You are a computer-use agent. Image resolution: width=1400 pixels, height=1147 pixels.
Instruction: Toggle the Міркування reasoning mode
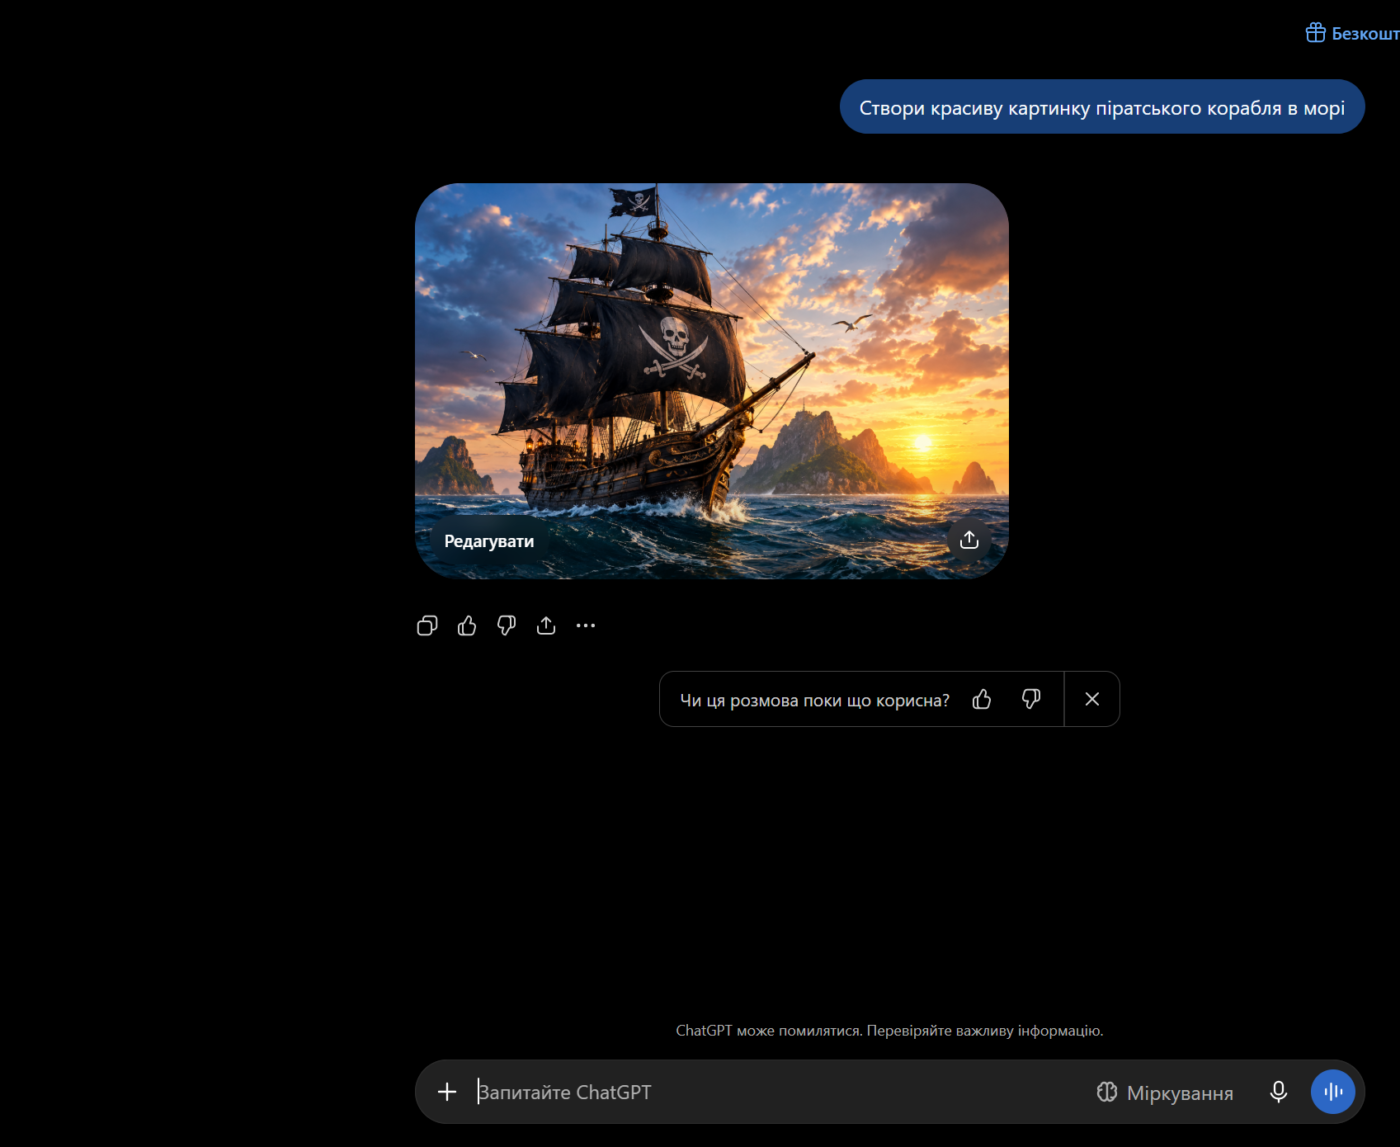(1165, 1093)
